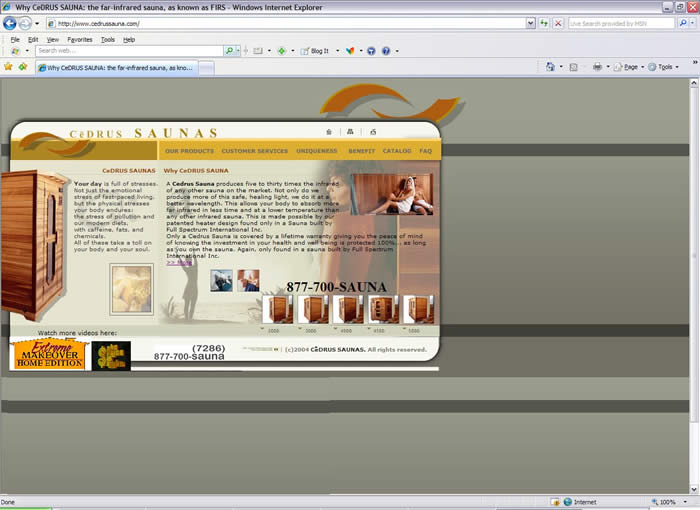Click the site home icon in header
The width and height of the screenshot is (700, 510).
329,132
